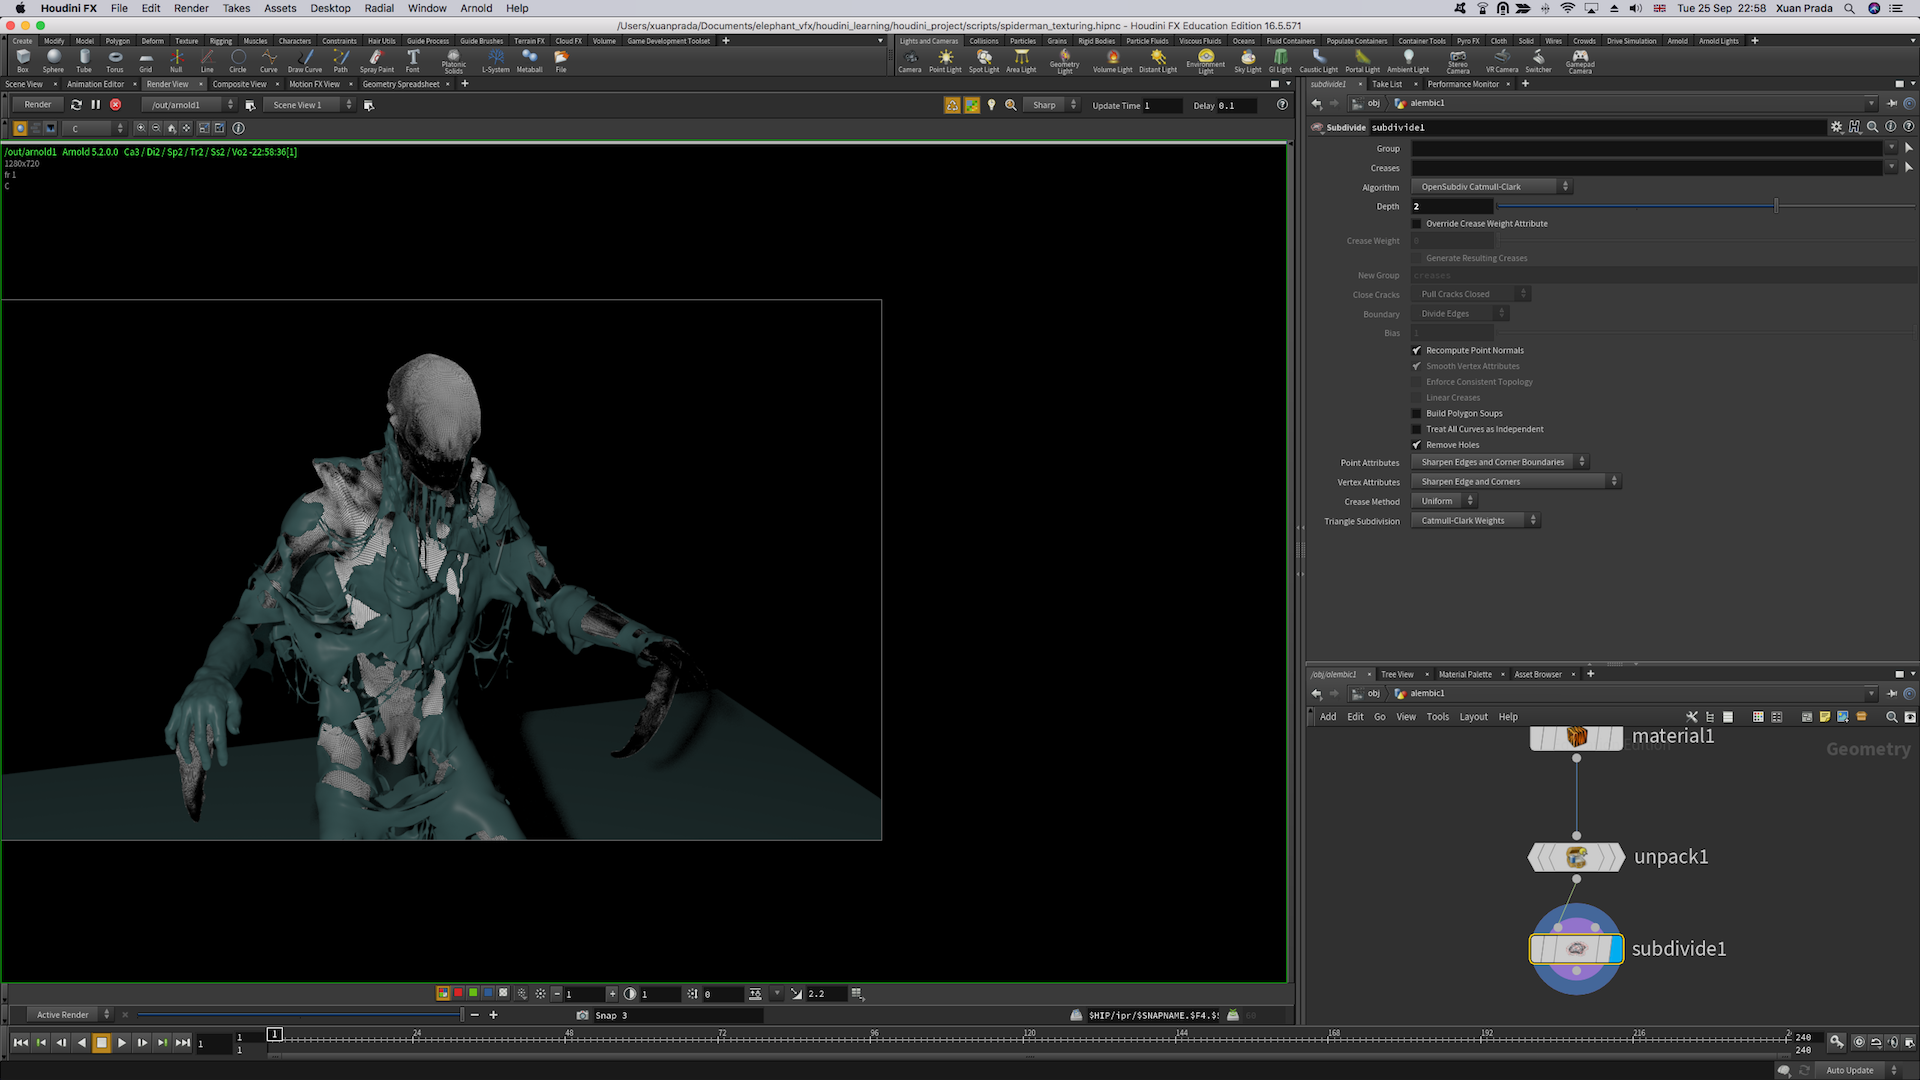The width and height of the screenshot is (1920, 1080).
Task: Toggle Build Polygon Soups checkbox
Action: (x=1416, y=413)
